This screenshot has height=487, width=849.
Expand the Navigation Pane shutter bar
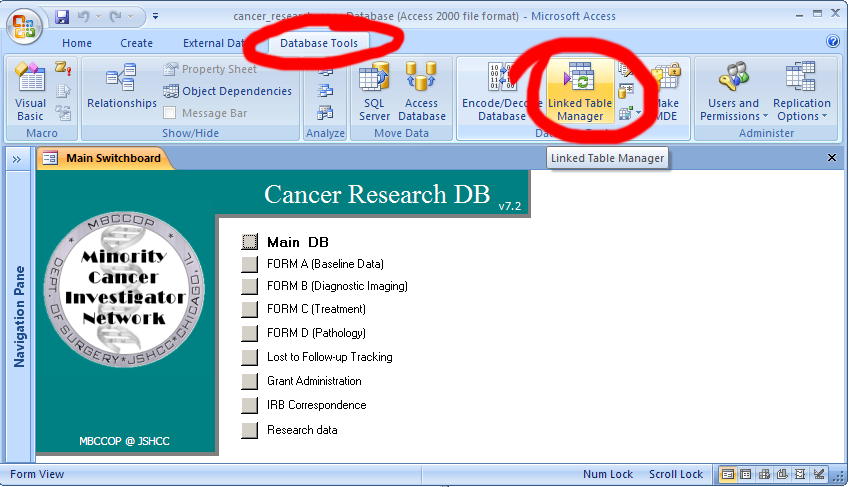(x=17, y=159)
